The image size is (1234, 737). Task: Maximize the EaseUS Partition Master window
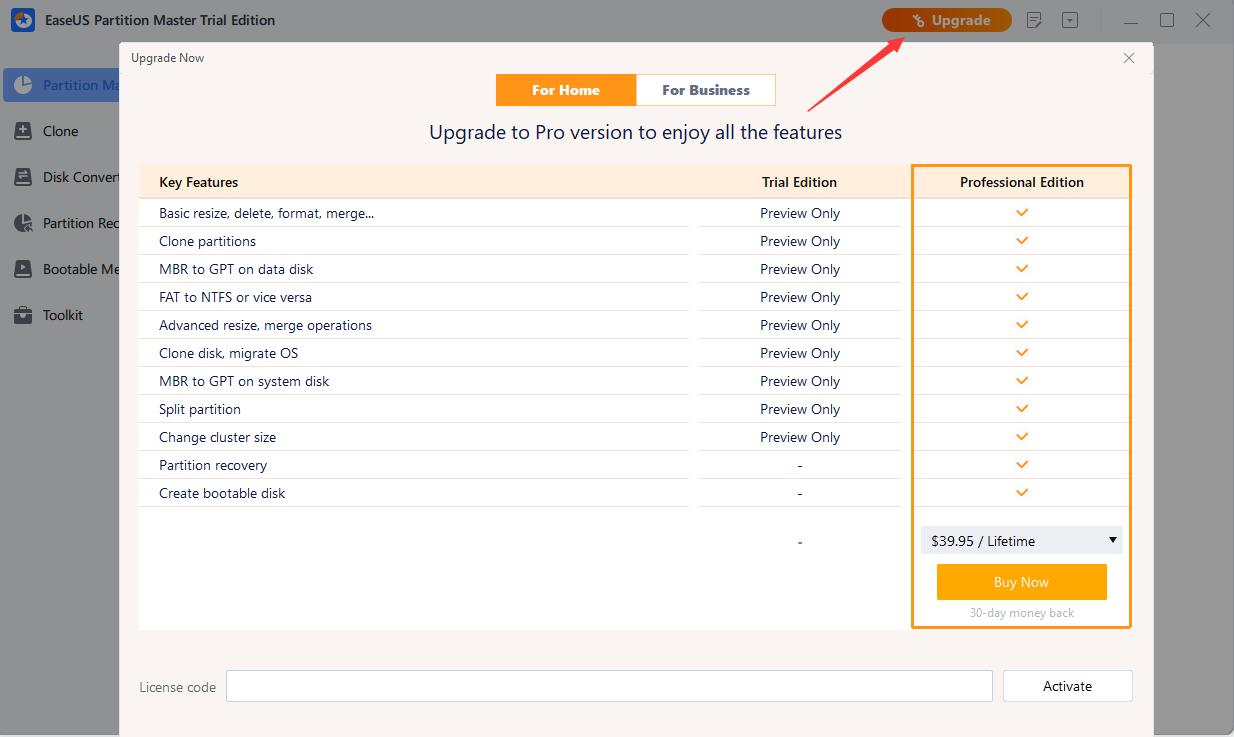click(1167, 20)
